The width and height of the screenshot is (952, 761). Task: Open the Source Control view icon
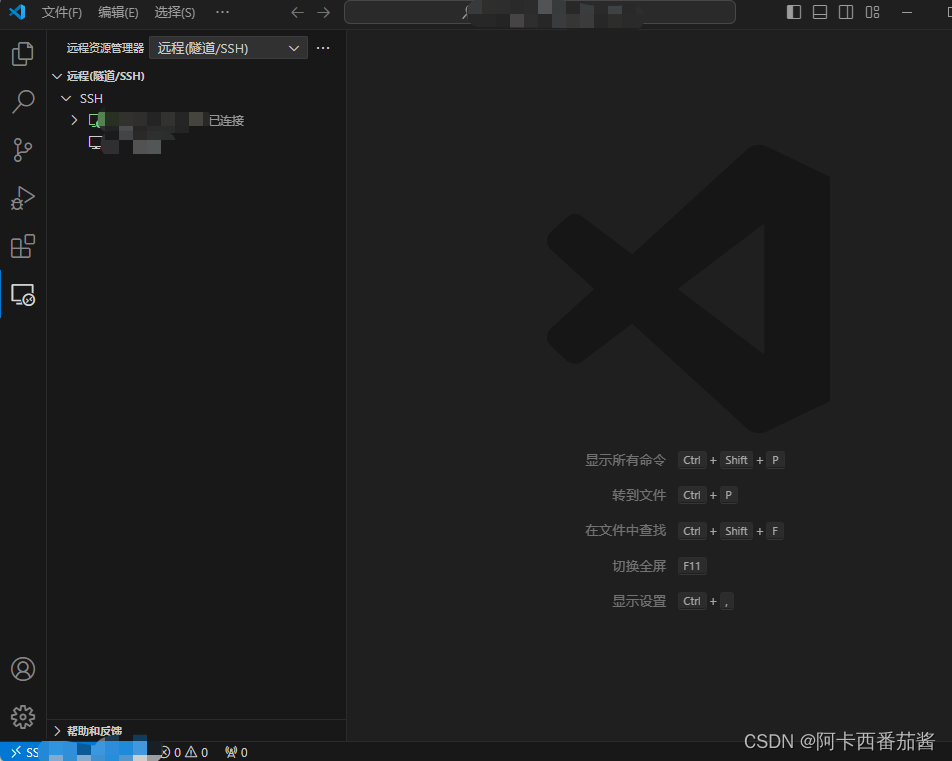point(23,149)
